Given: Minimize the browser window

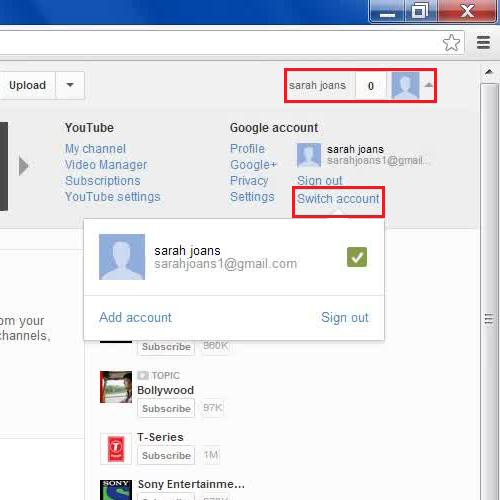Looking at the screenshot, I should (x=387, y=12).
